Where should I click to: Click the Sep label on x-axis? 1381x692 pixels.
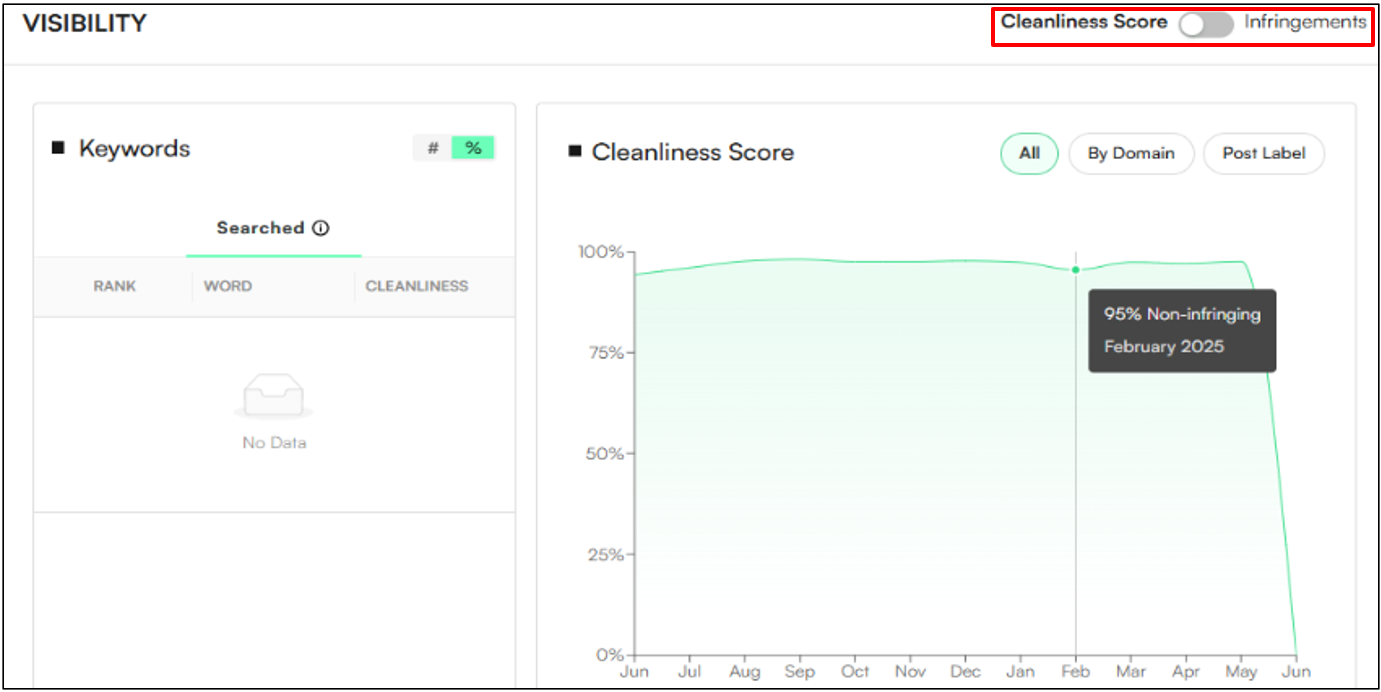[799, 672]
